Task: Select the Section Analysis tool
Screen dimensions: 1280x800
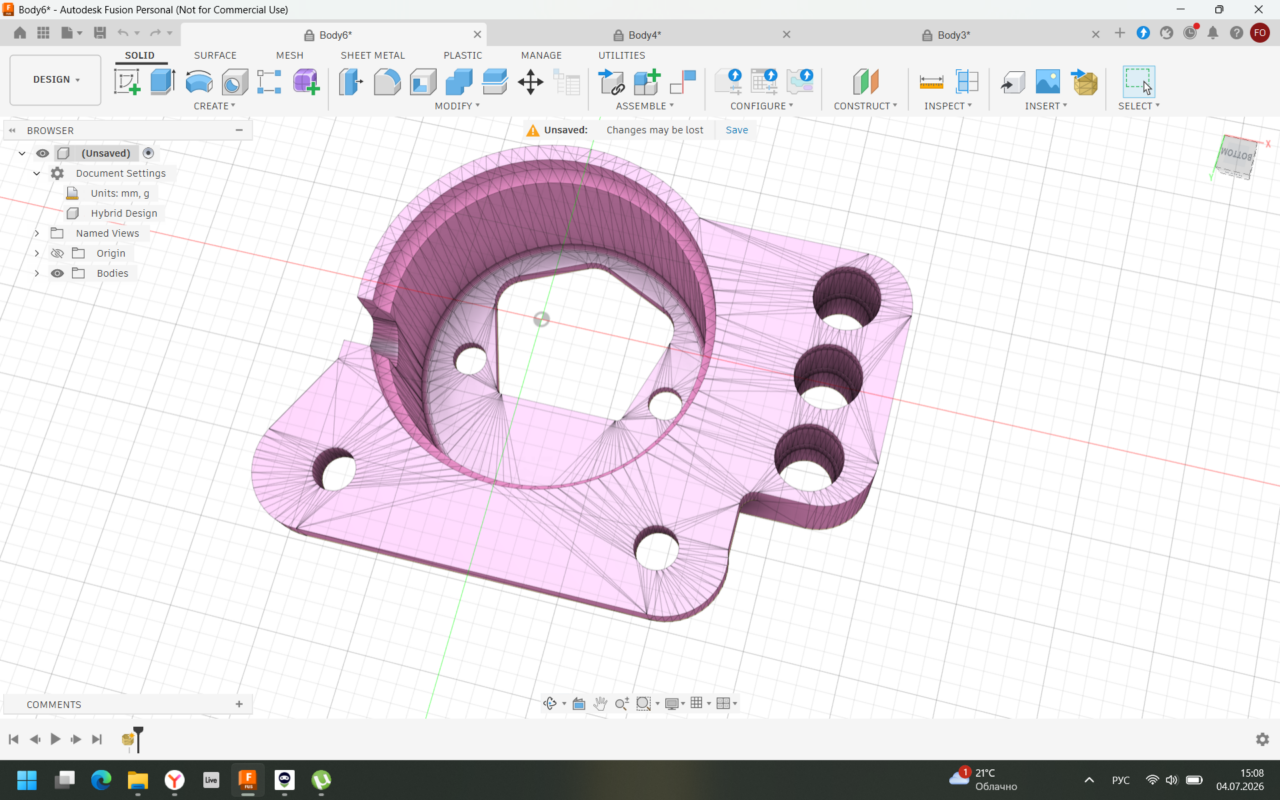Action: click(x=967, y=82)
